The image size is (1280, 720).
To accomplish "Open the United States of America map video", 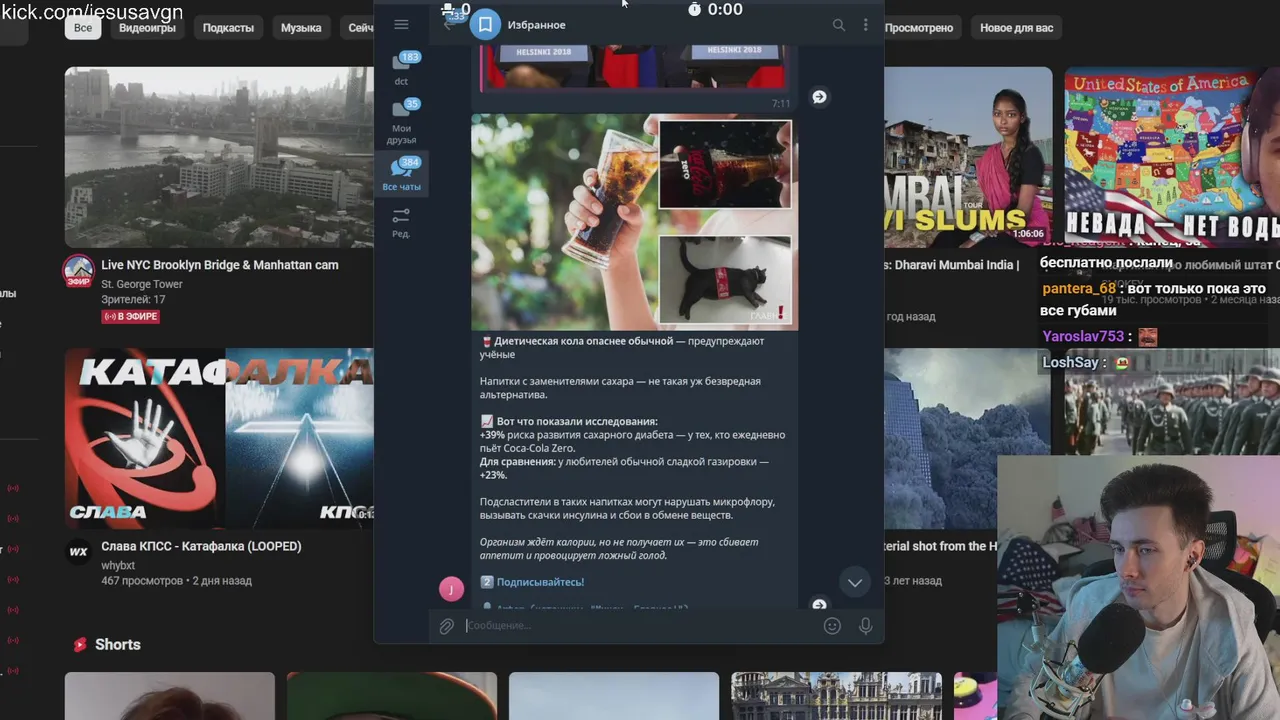I will tap(1172, 157).
